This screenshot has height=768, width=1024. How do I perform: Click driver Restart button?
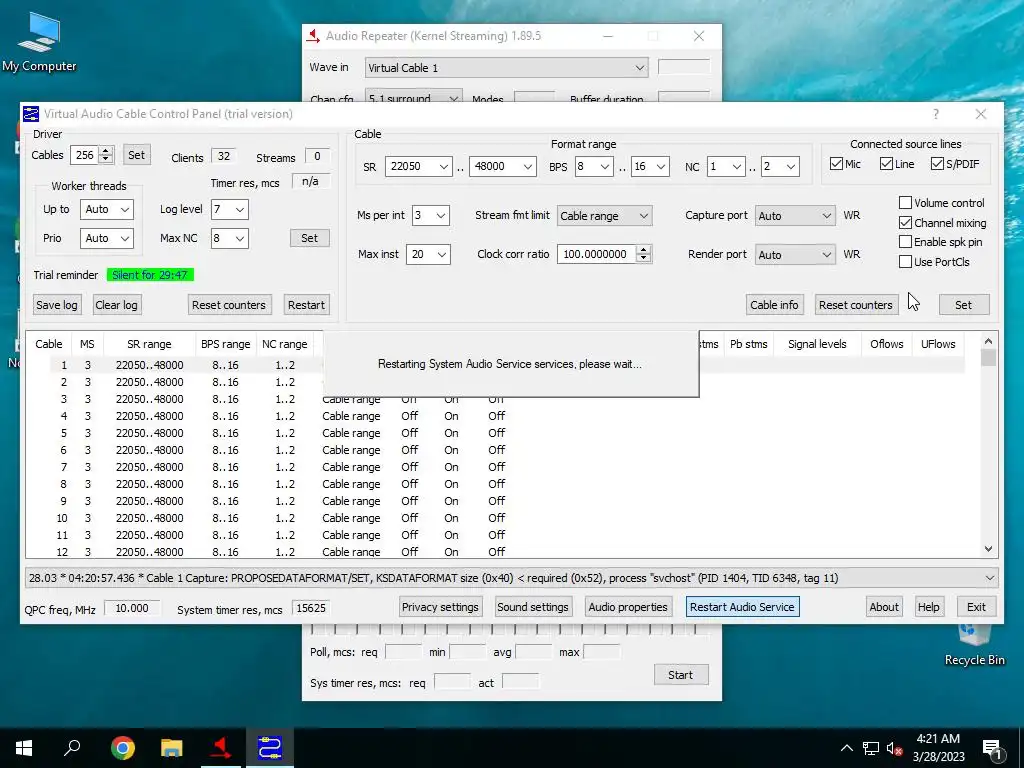[306, 305]
